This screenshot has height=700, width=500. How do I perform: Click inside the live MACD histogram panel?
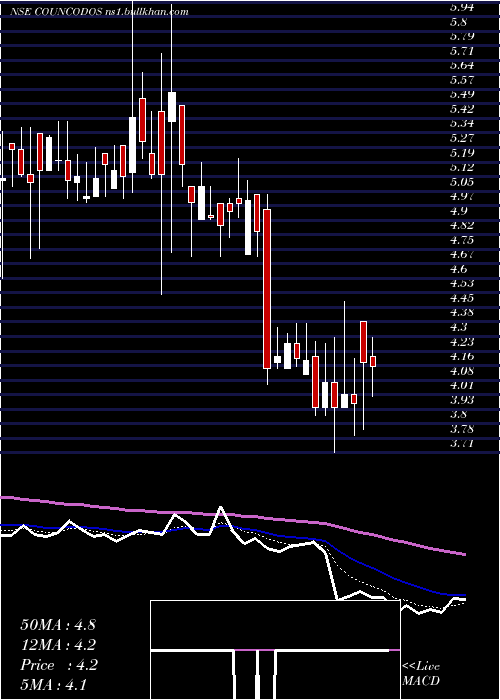[x=275, y=650]
